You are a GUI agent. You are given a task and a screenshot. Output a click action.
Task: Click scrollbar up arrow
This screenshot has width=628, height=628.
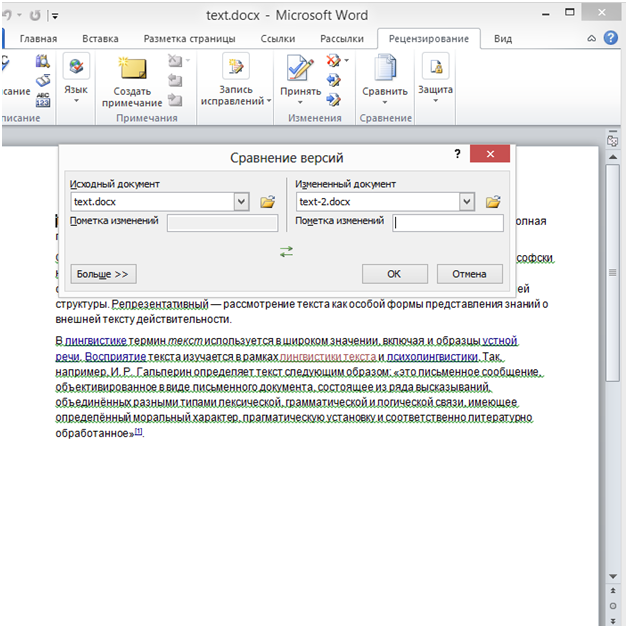(x=613, y=157)
